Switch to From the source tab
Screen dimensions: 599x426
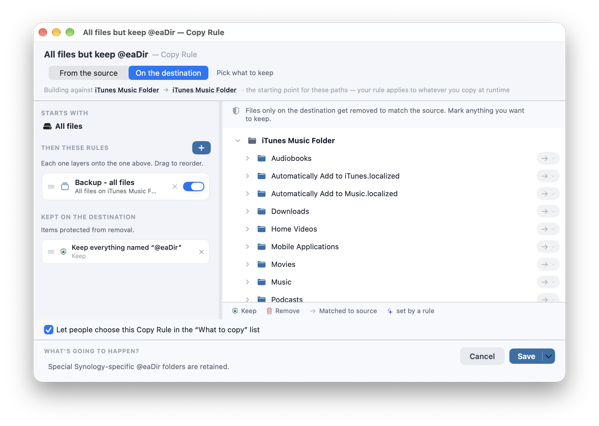(88, 73)
